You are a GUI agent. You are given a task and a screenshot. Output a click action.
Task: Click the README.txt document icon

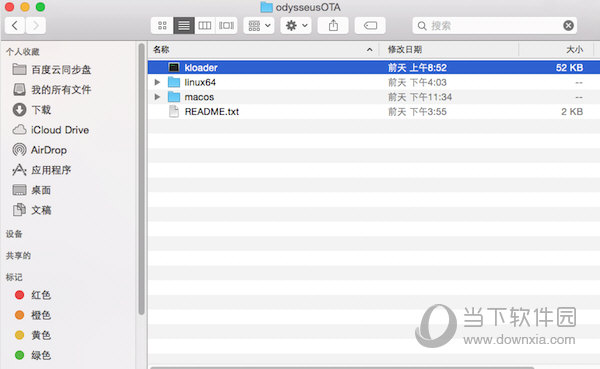click(x=174, y=111)
